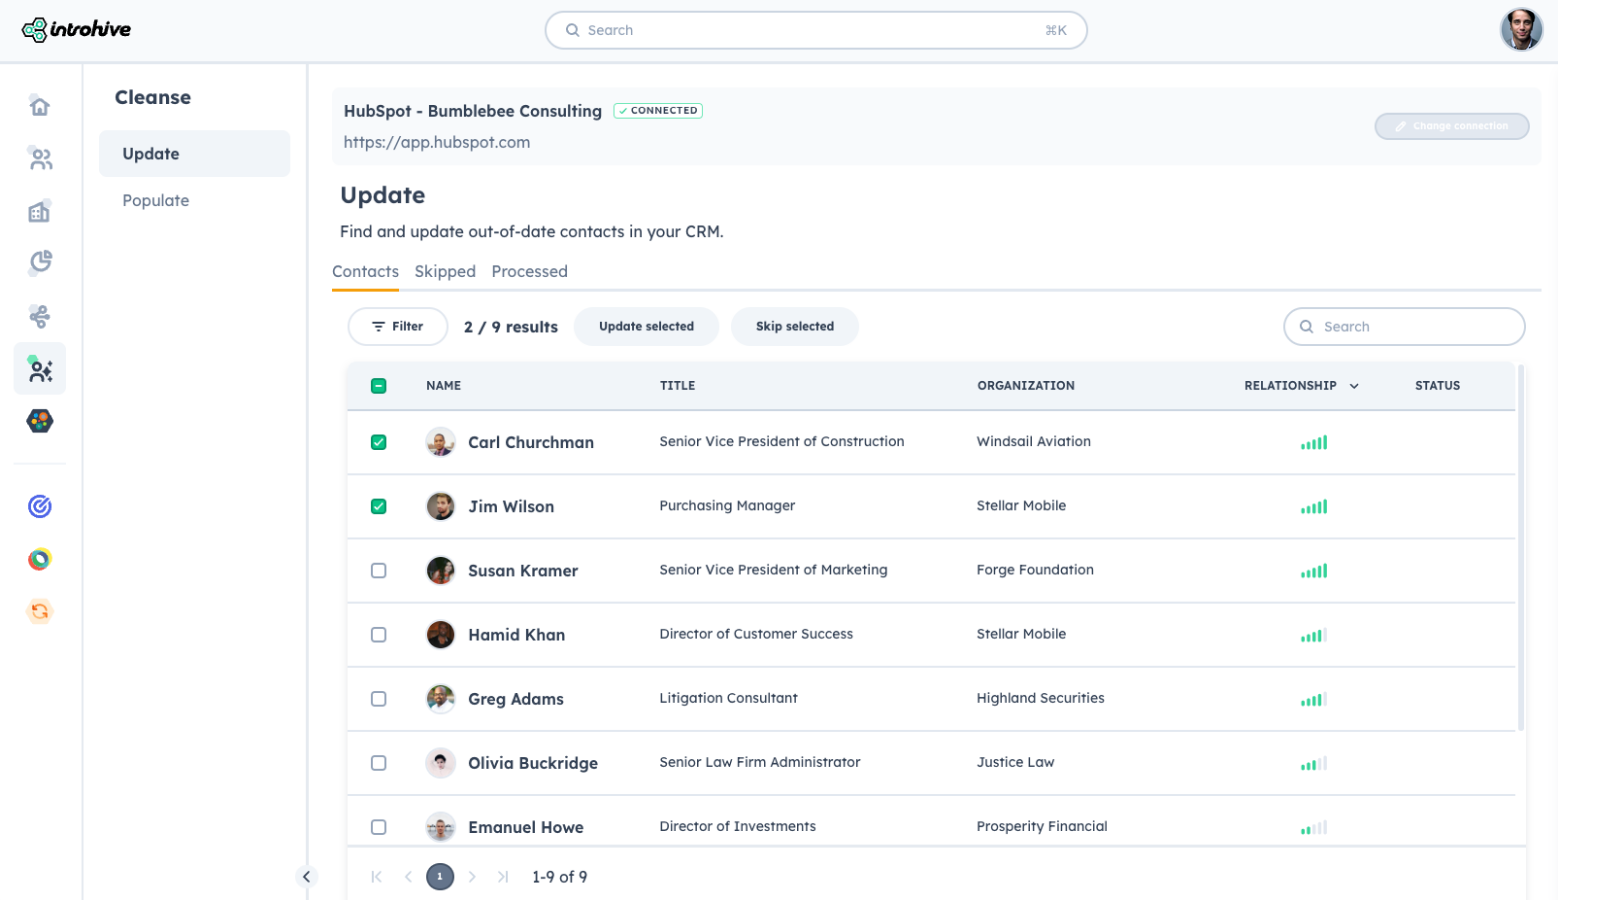
Task: Sort by Relationship column dropdown arrow
Action: (1354, 386)
